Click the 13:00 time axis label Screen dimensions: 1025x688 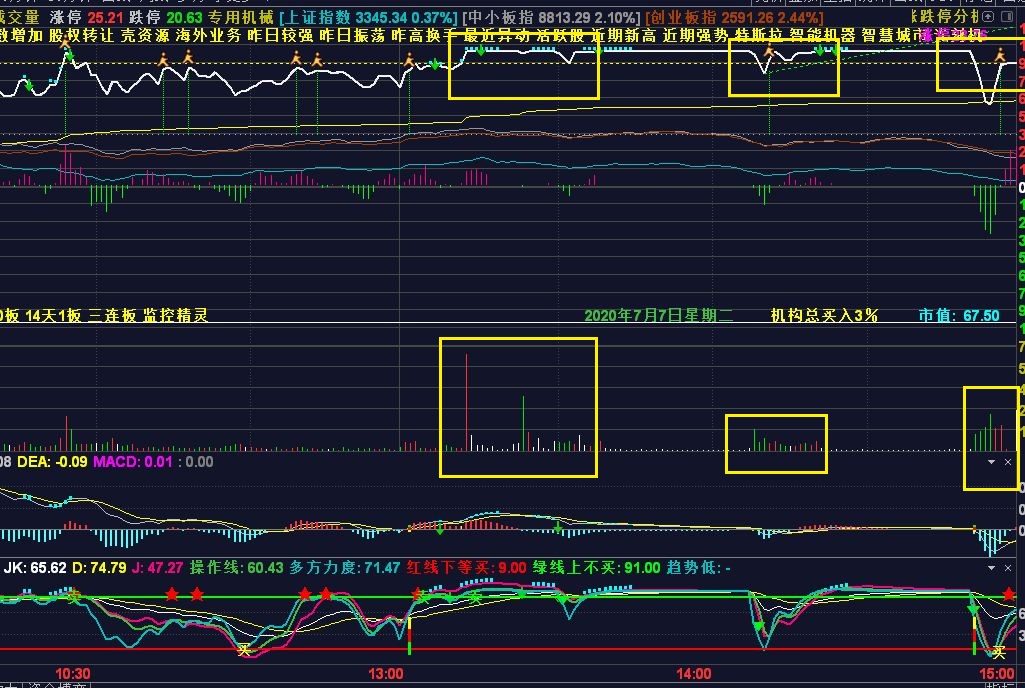pos(385,674)
